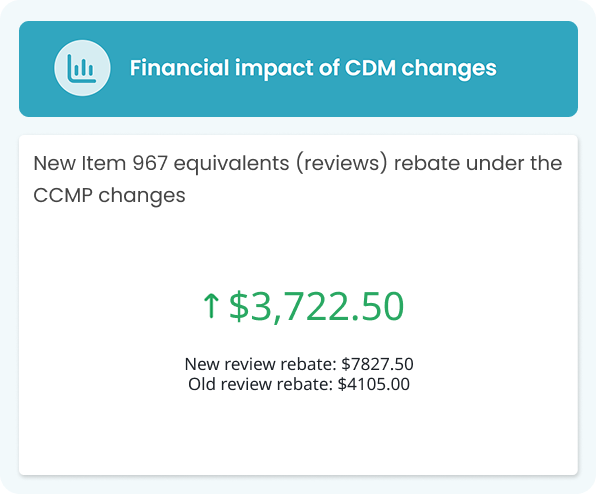Image resolution: width=596 pixels, height=494 pixels.
Task: Select the New review rebate line
Action: coord(299,364)
